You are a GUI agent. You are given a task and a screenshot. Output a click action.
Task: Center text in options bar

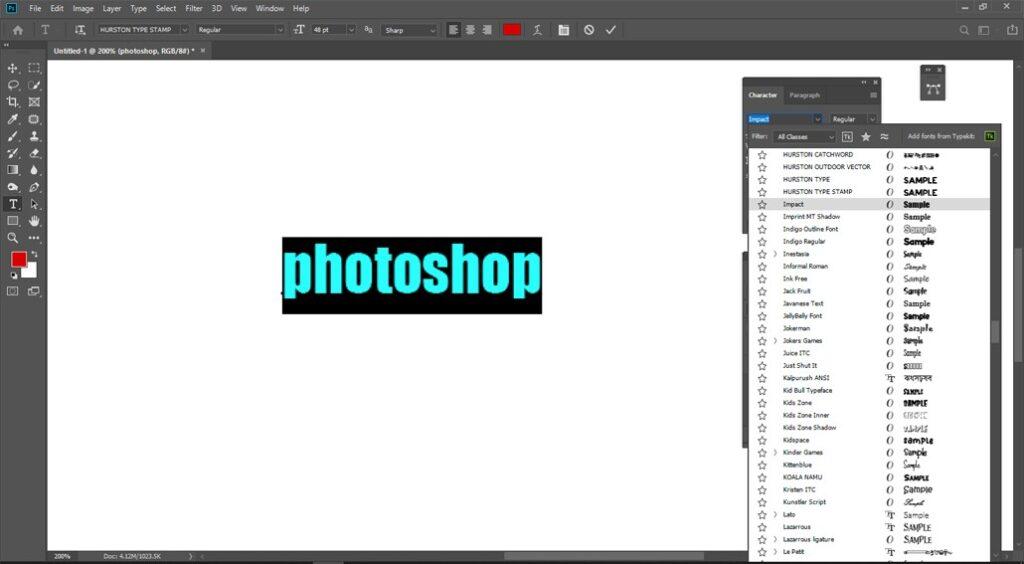(470, 30)
